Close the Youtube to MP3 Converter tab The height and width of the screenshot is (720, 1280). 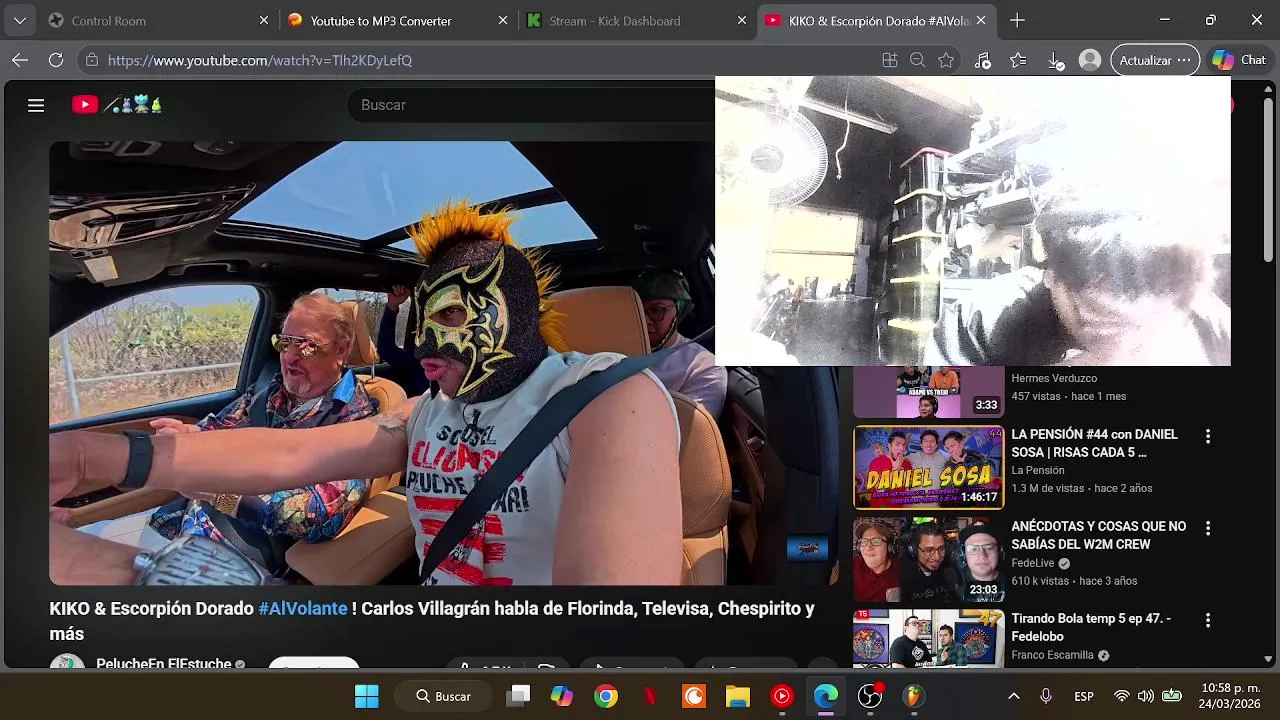503,20
